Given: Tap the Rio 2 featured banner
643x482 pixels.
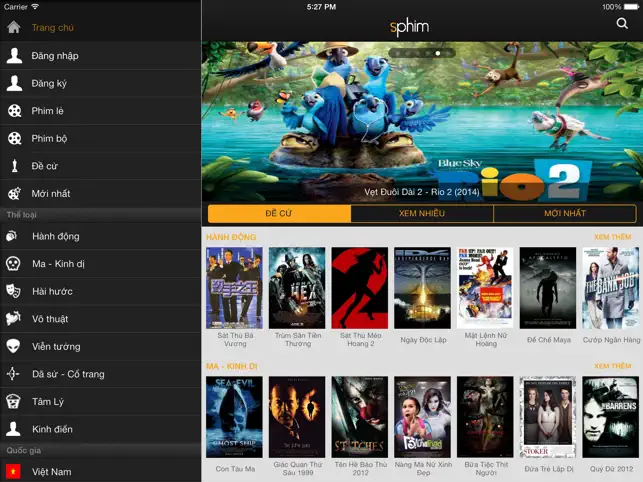Looking at the screenshot, I should pyautogui.click(x=422, y=121).
